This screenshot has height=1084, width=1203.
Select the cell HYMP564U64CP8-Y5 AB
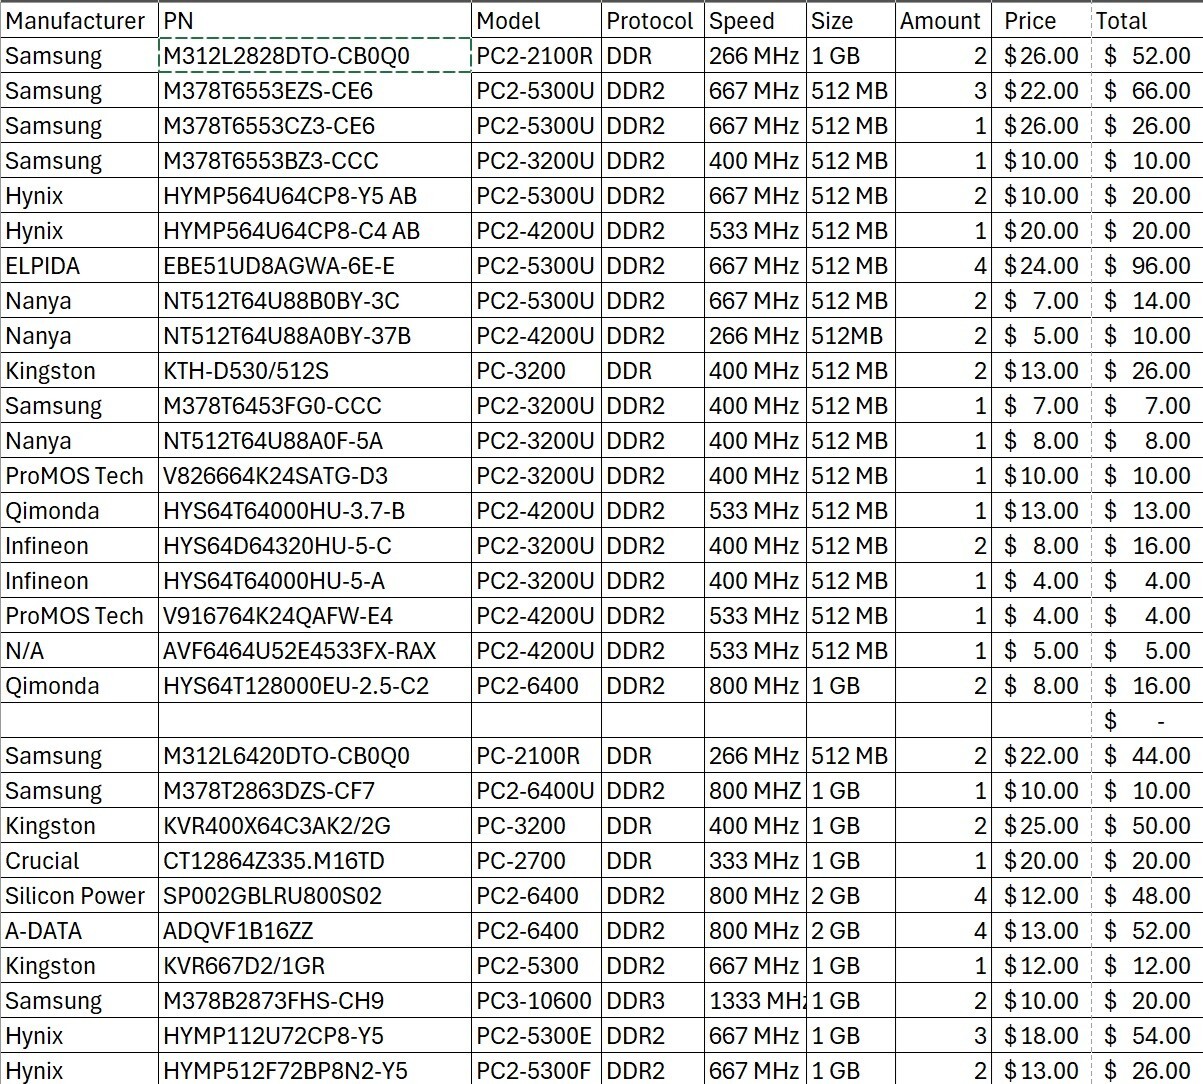coord(315,196)
